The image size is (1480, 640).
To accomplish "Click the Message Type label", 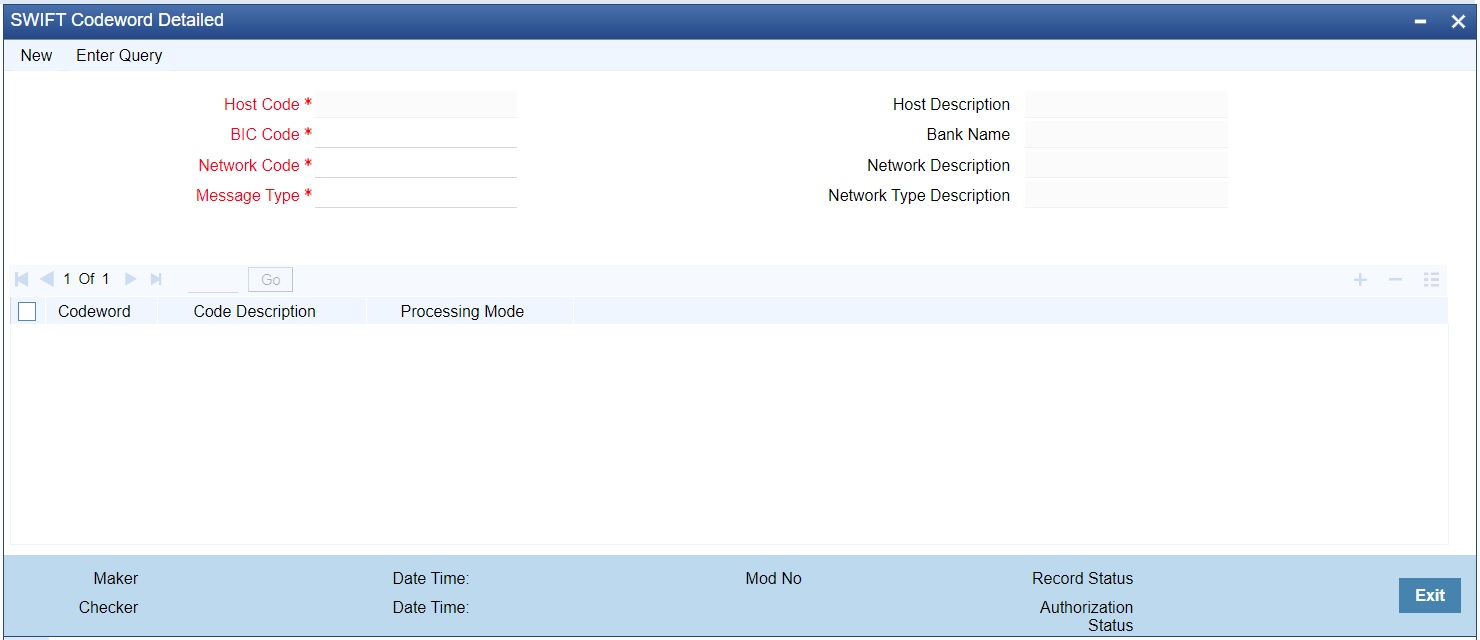I will pyautogui.click(x=248, y=196).
